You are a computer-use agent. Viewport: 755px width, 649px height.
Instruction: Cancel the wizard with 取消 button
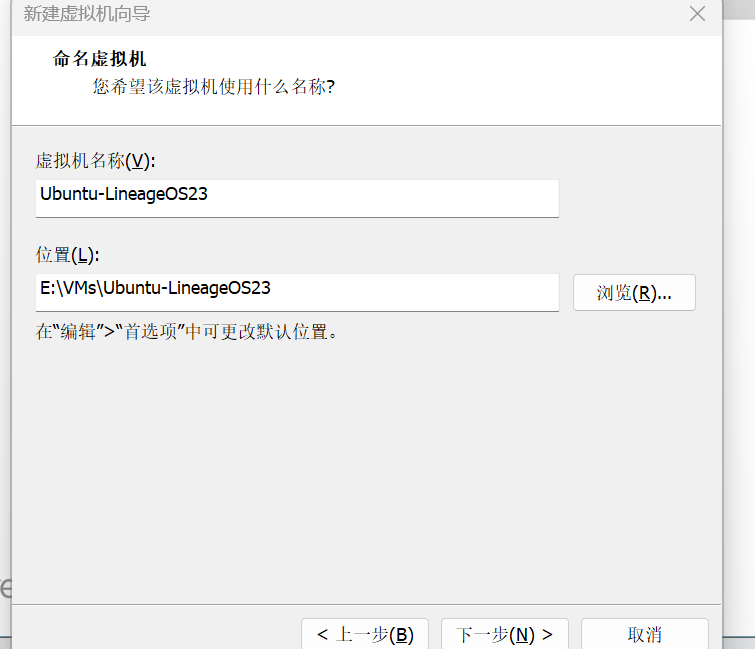coord(644,634)
